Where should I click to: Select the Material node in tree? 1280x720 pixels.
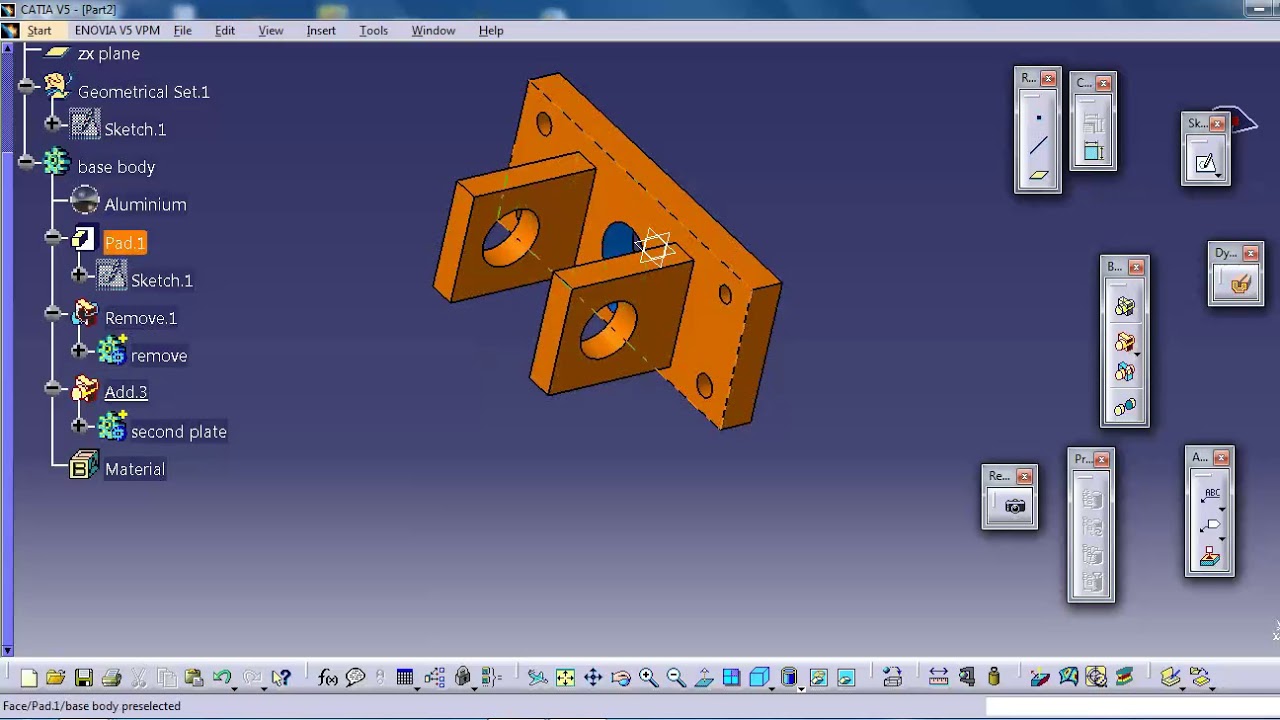(x=134, y=469)
